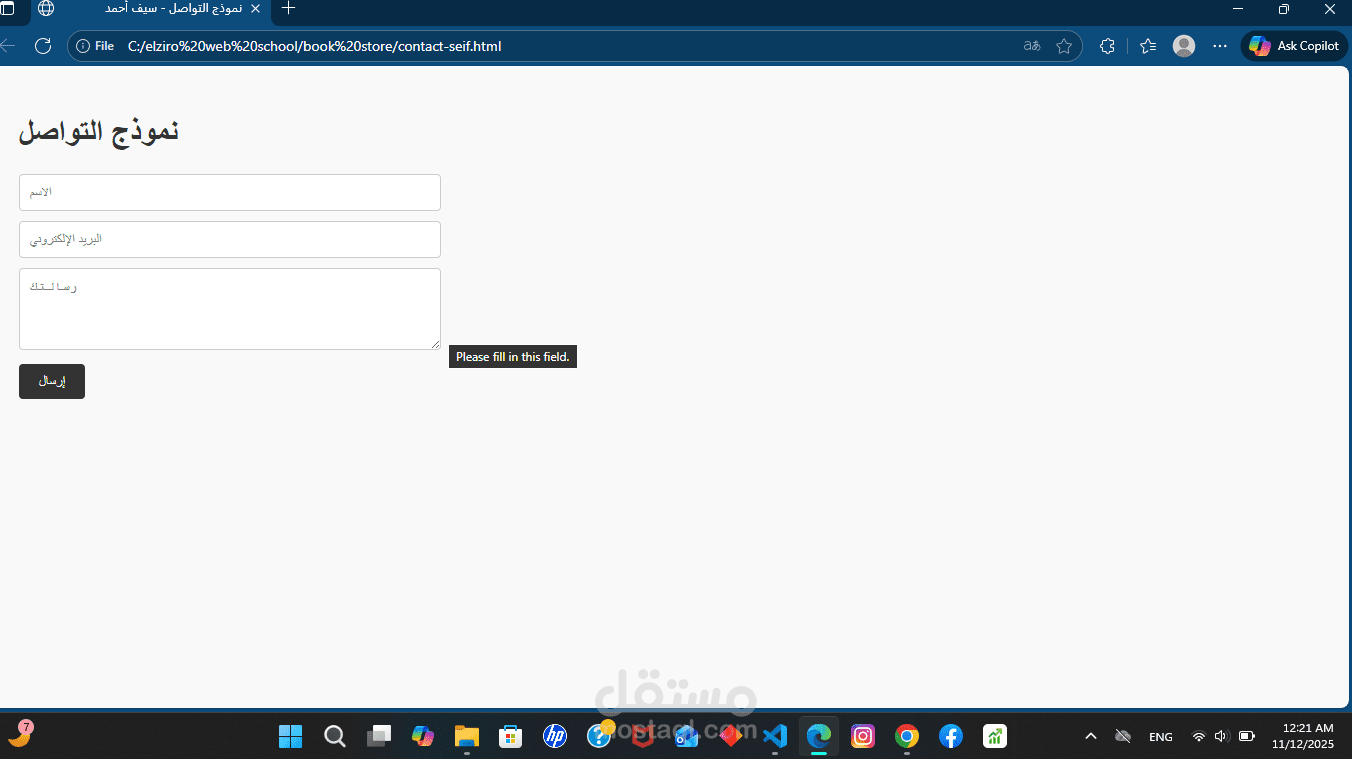
Task: Submit the form with إرسال button
Action: pyautogui.click(x=52, y=381)
